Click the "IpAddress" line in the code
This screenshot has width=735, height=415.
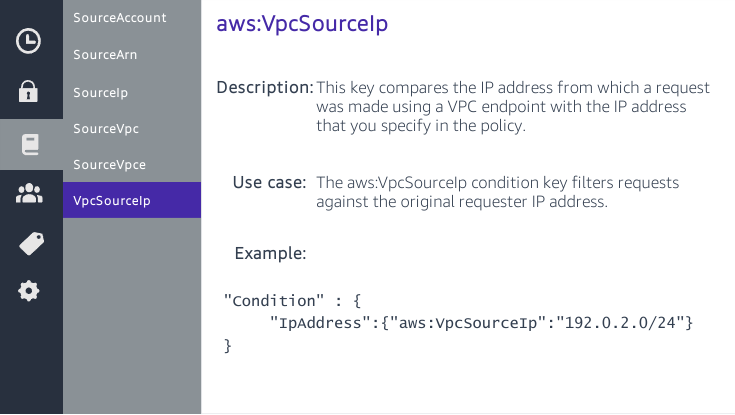click(x=481, y=323)
